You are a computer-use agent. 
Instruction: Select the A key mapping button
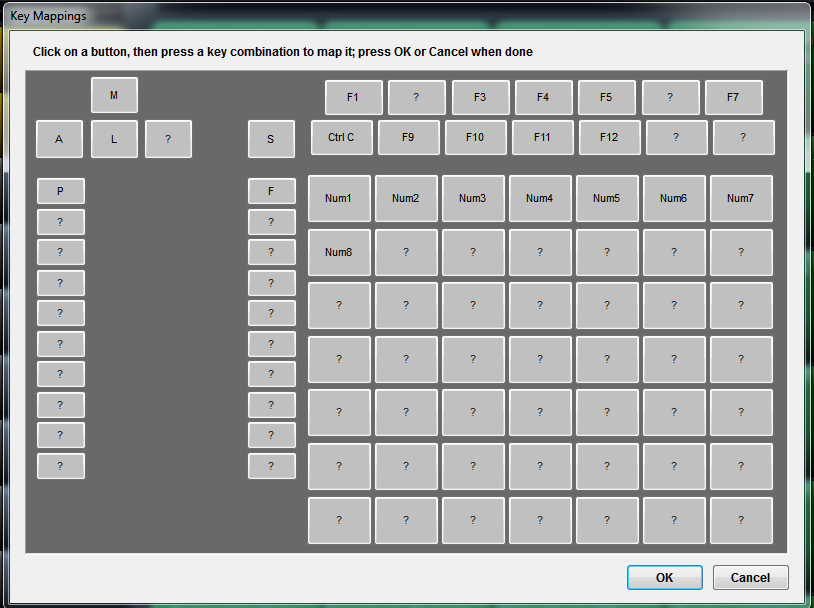pyautogui.click(x=60, y=140)
